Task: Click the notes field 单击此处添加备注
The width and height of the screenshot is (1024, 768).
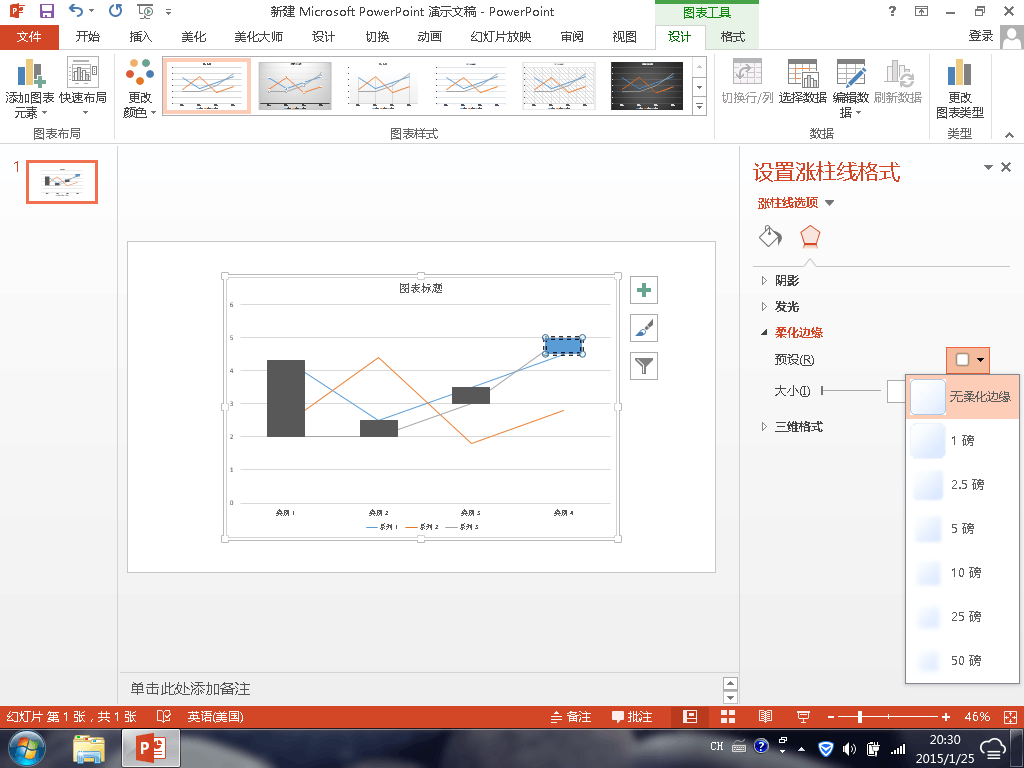Action: (x=190, y=688)
